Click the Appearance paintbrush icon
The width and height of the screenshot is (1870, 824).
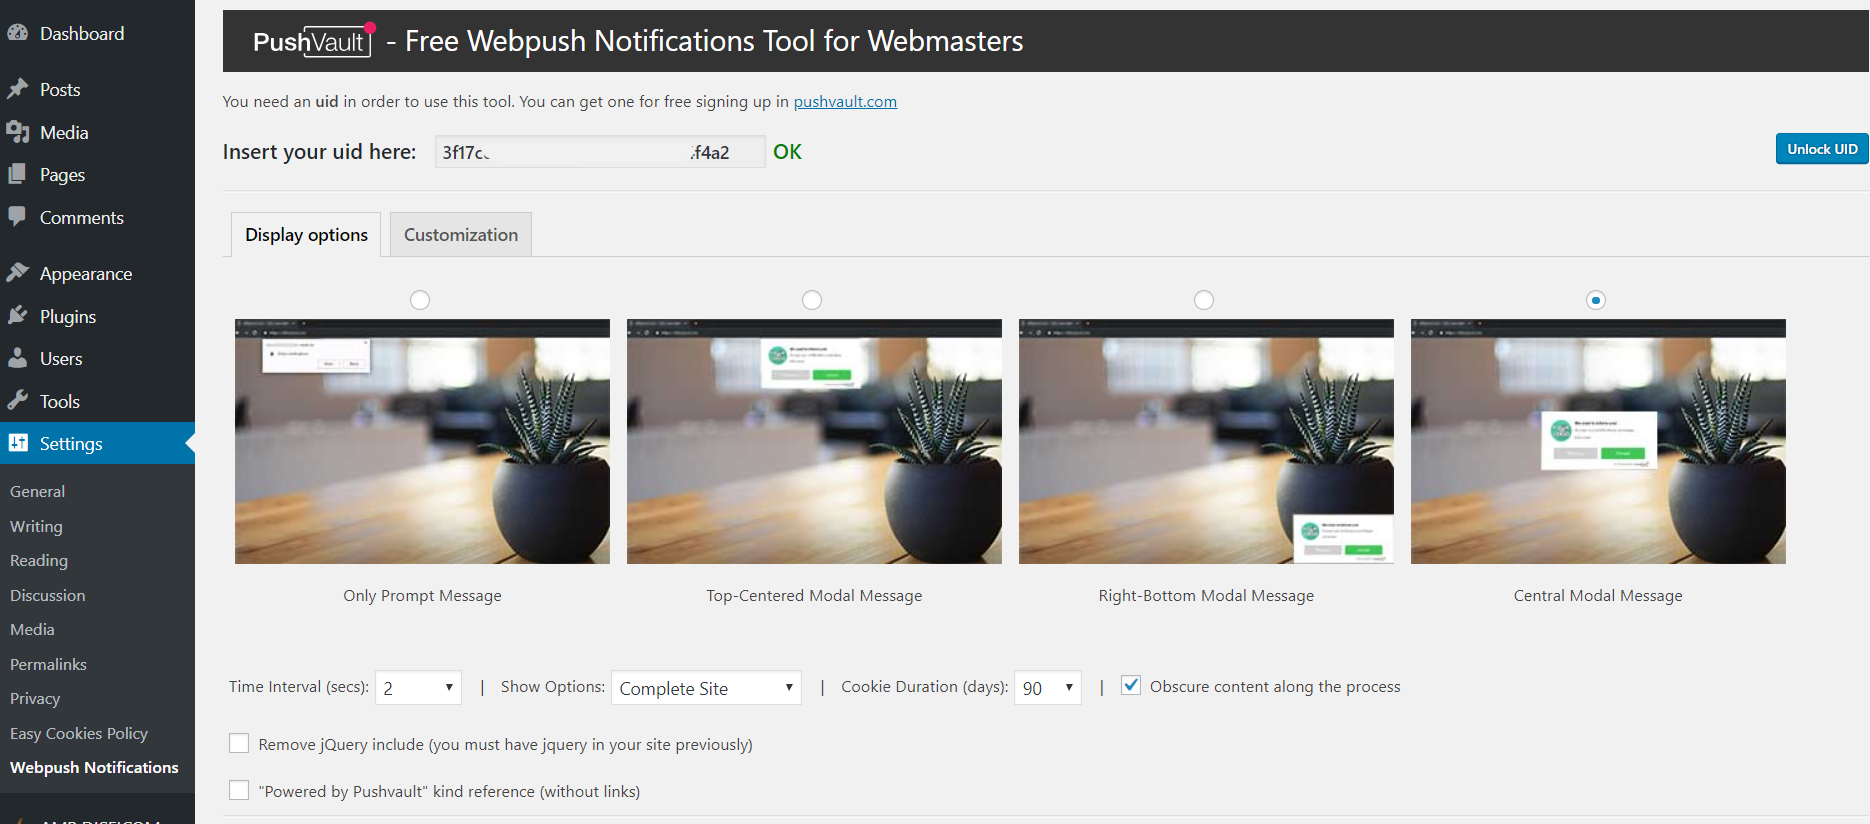pyautogui.click(x=17, y=273)
